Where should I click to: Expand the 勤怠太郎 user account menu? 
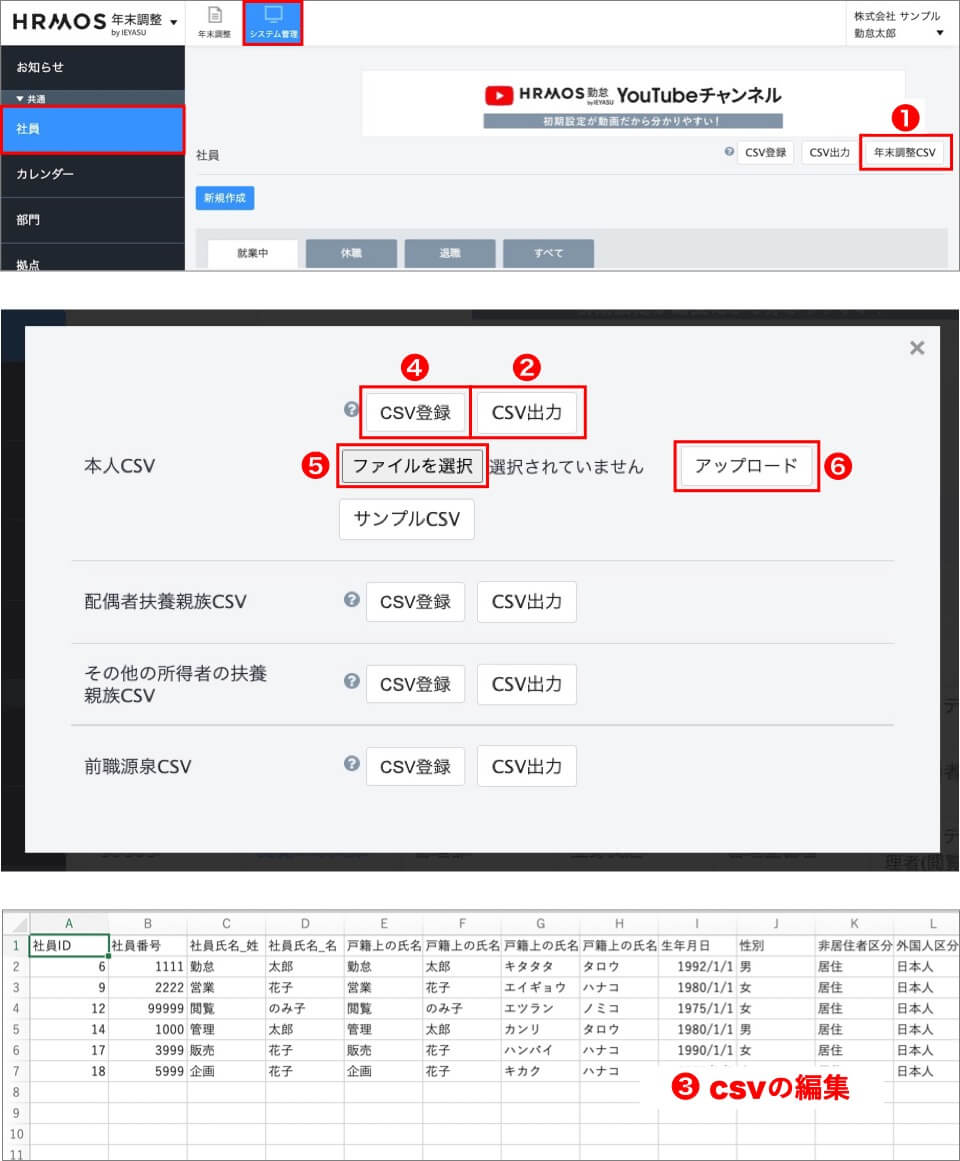pyautogui.click(x=938, y=33)
